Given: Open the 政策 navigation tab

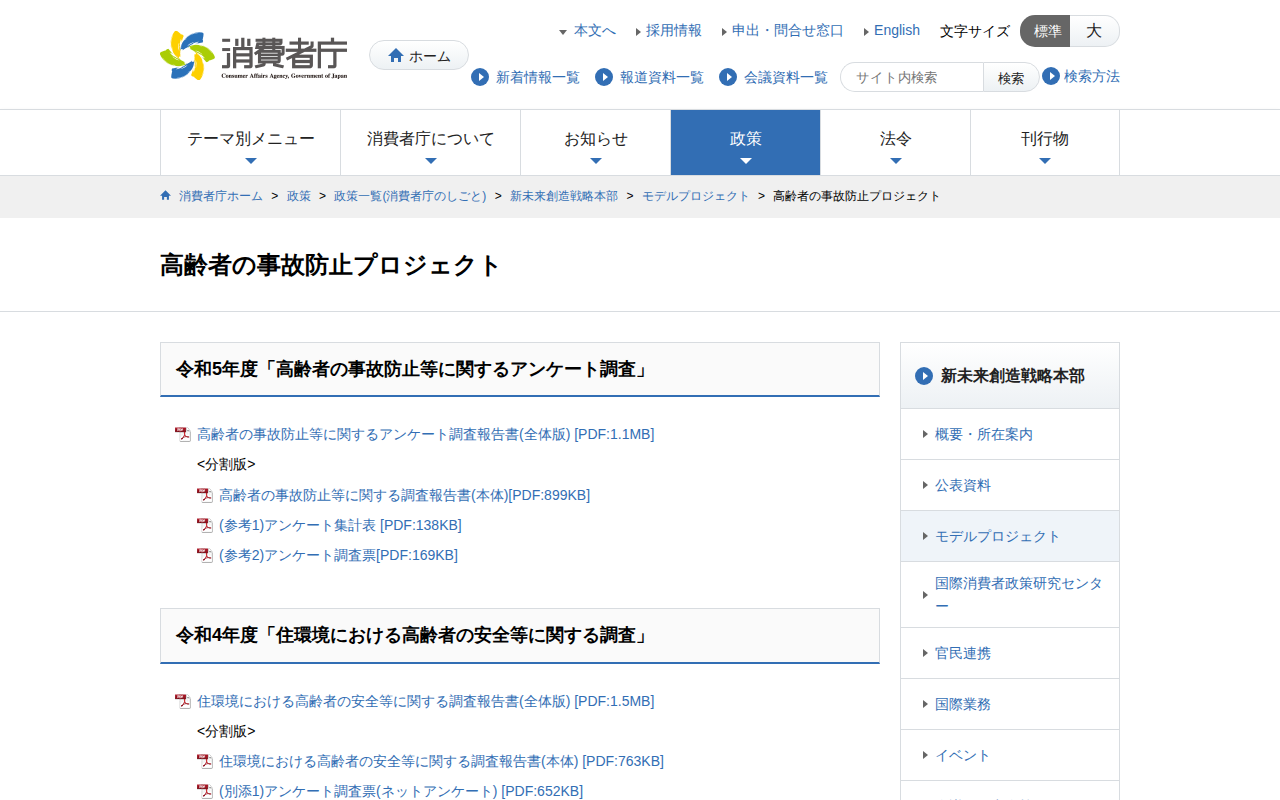Looking at the screenshot, I should [745, 142].
